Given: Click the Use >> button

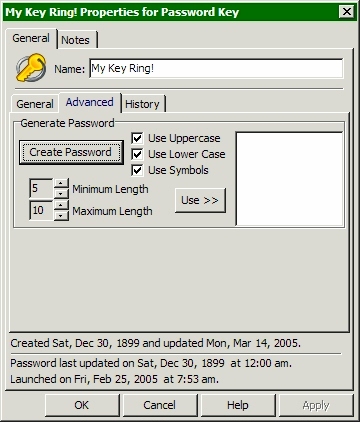Looking at the screenshot, I should pyautogui.click(x=200, y=200).
